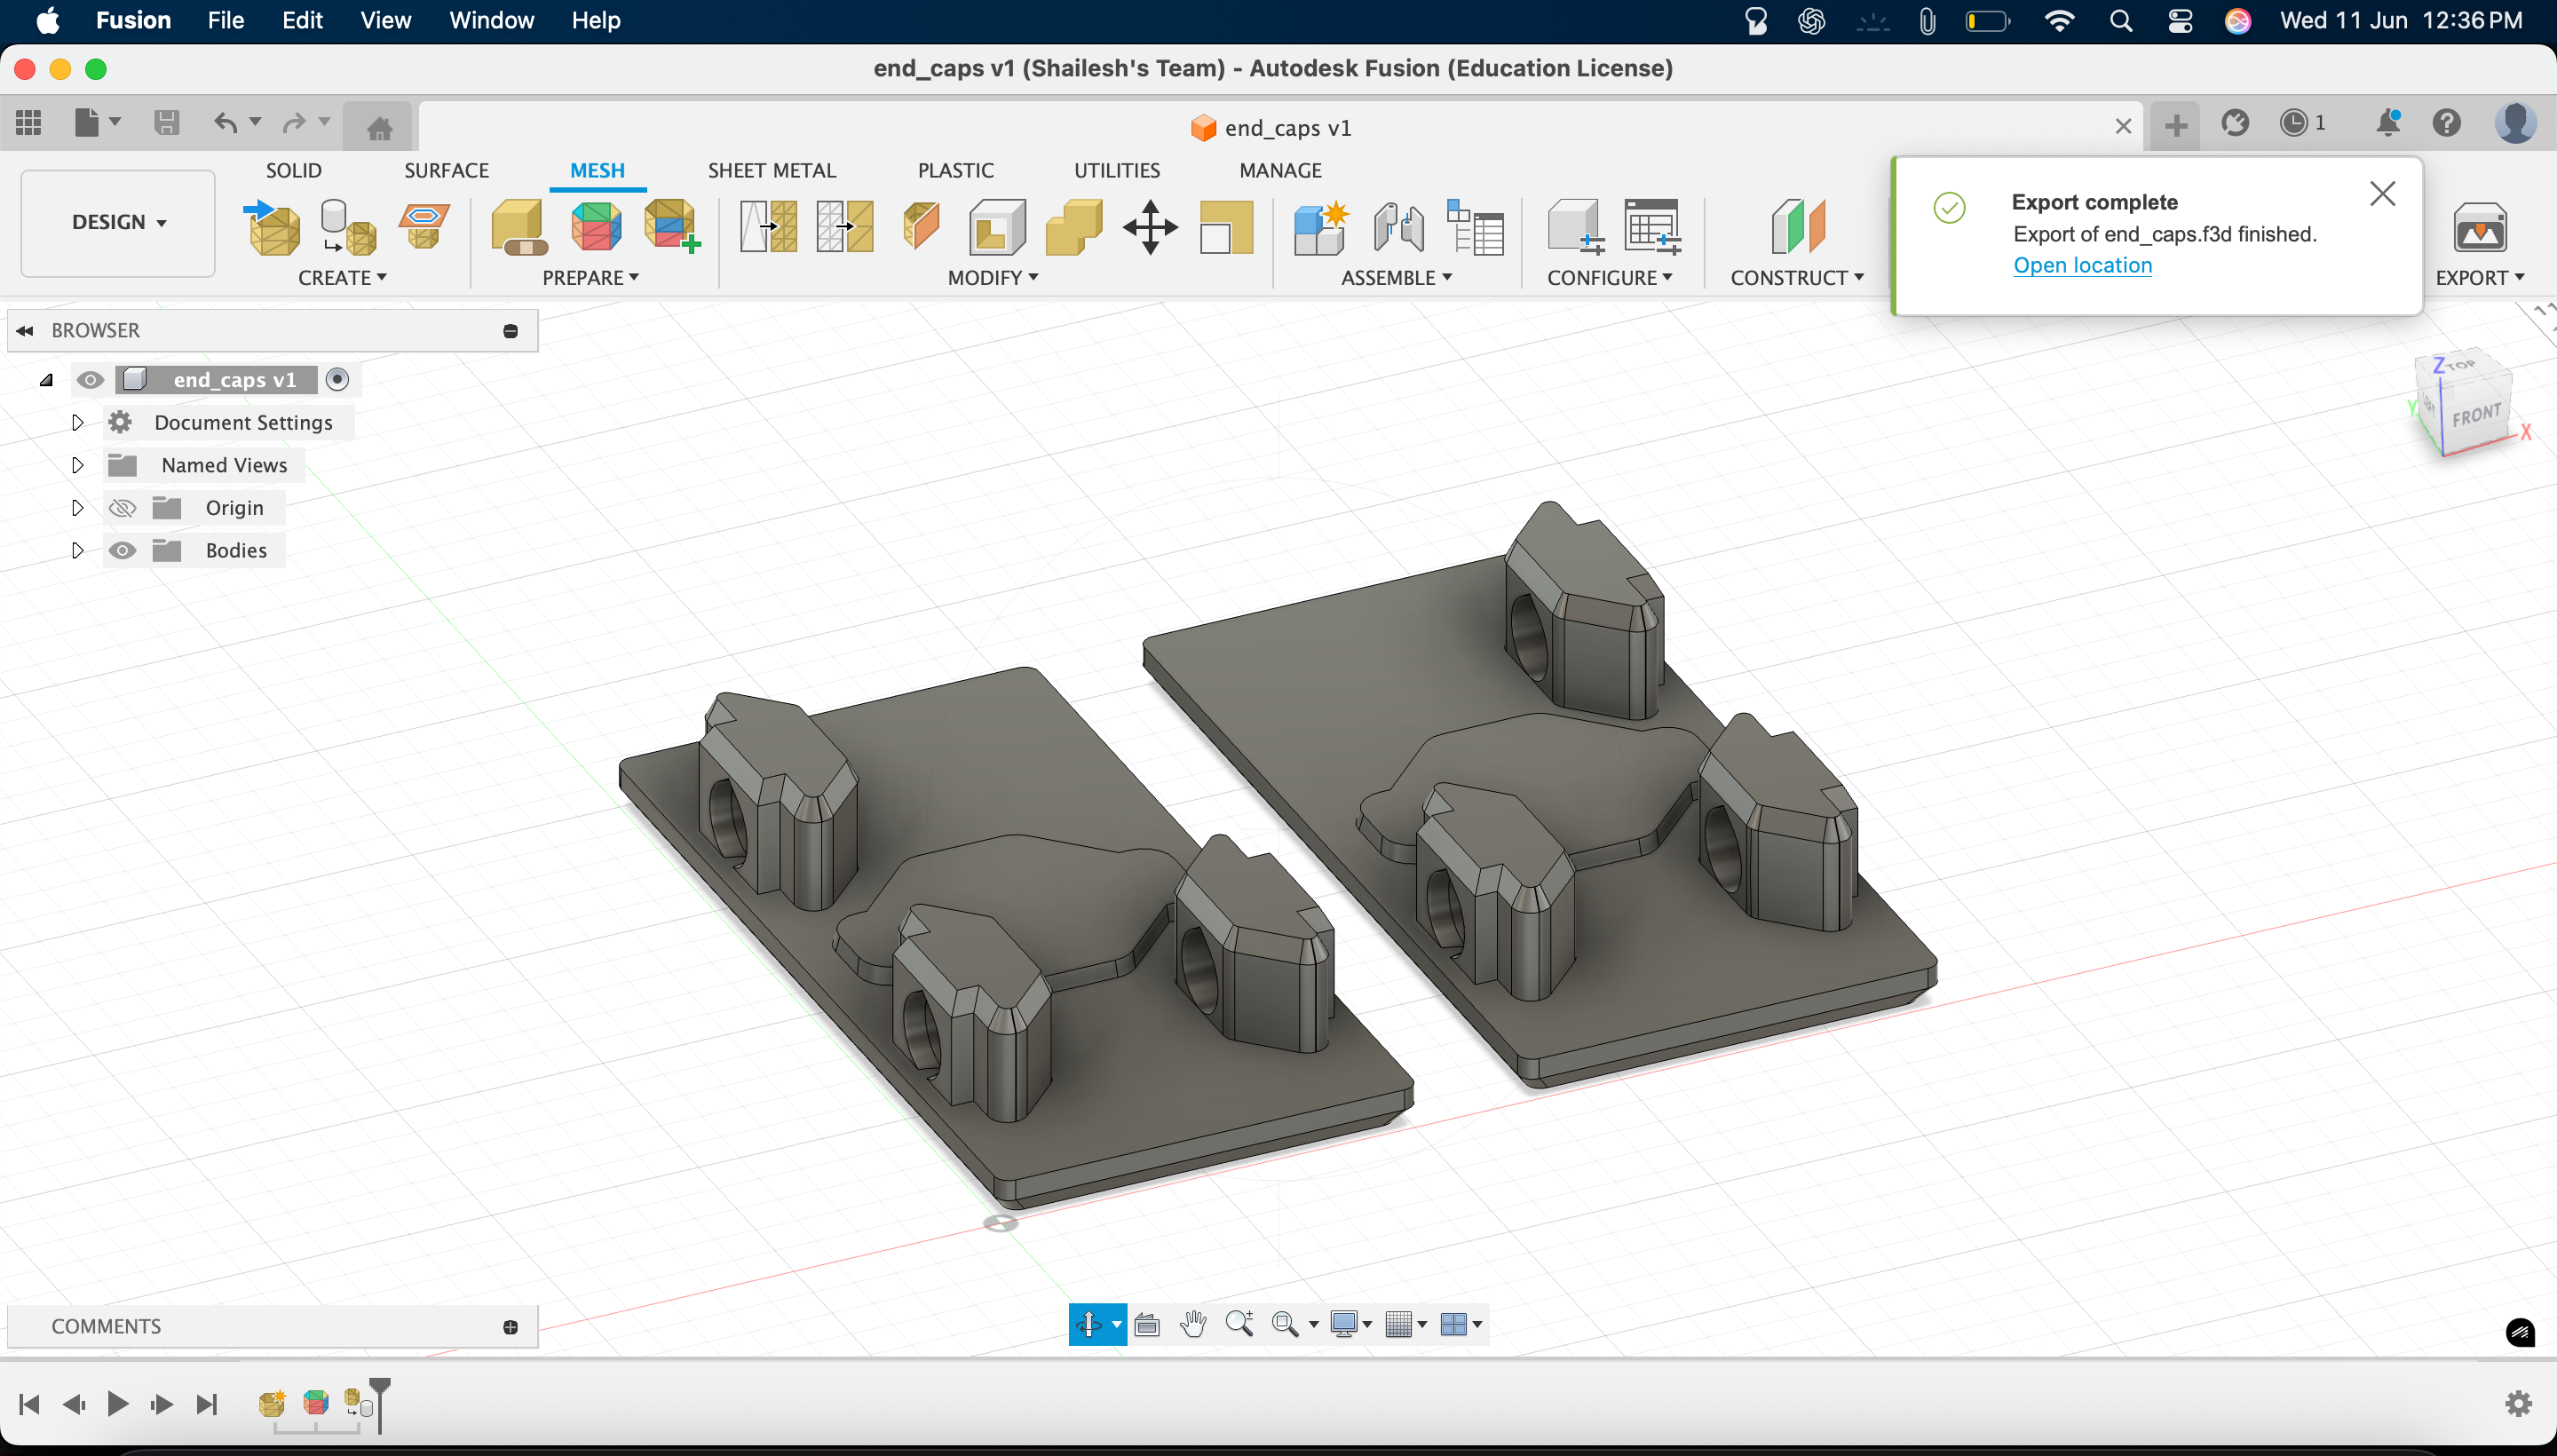Select Convert Mesh tool icon
2557x1456 pixels.
[1226, 227]
